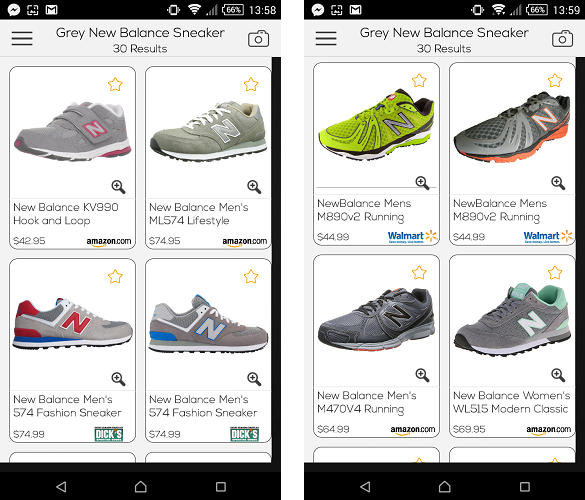
Task: Favorite the KV990 Hook and Loop shoe
Action: (x=115, y=84)
